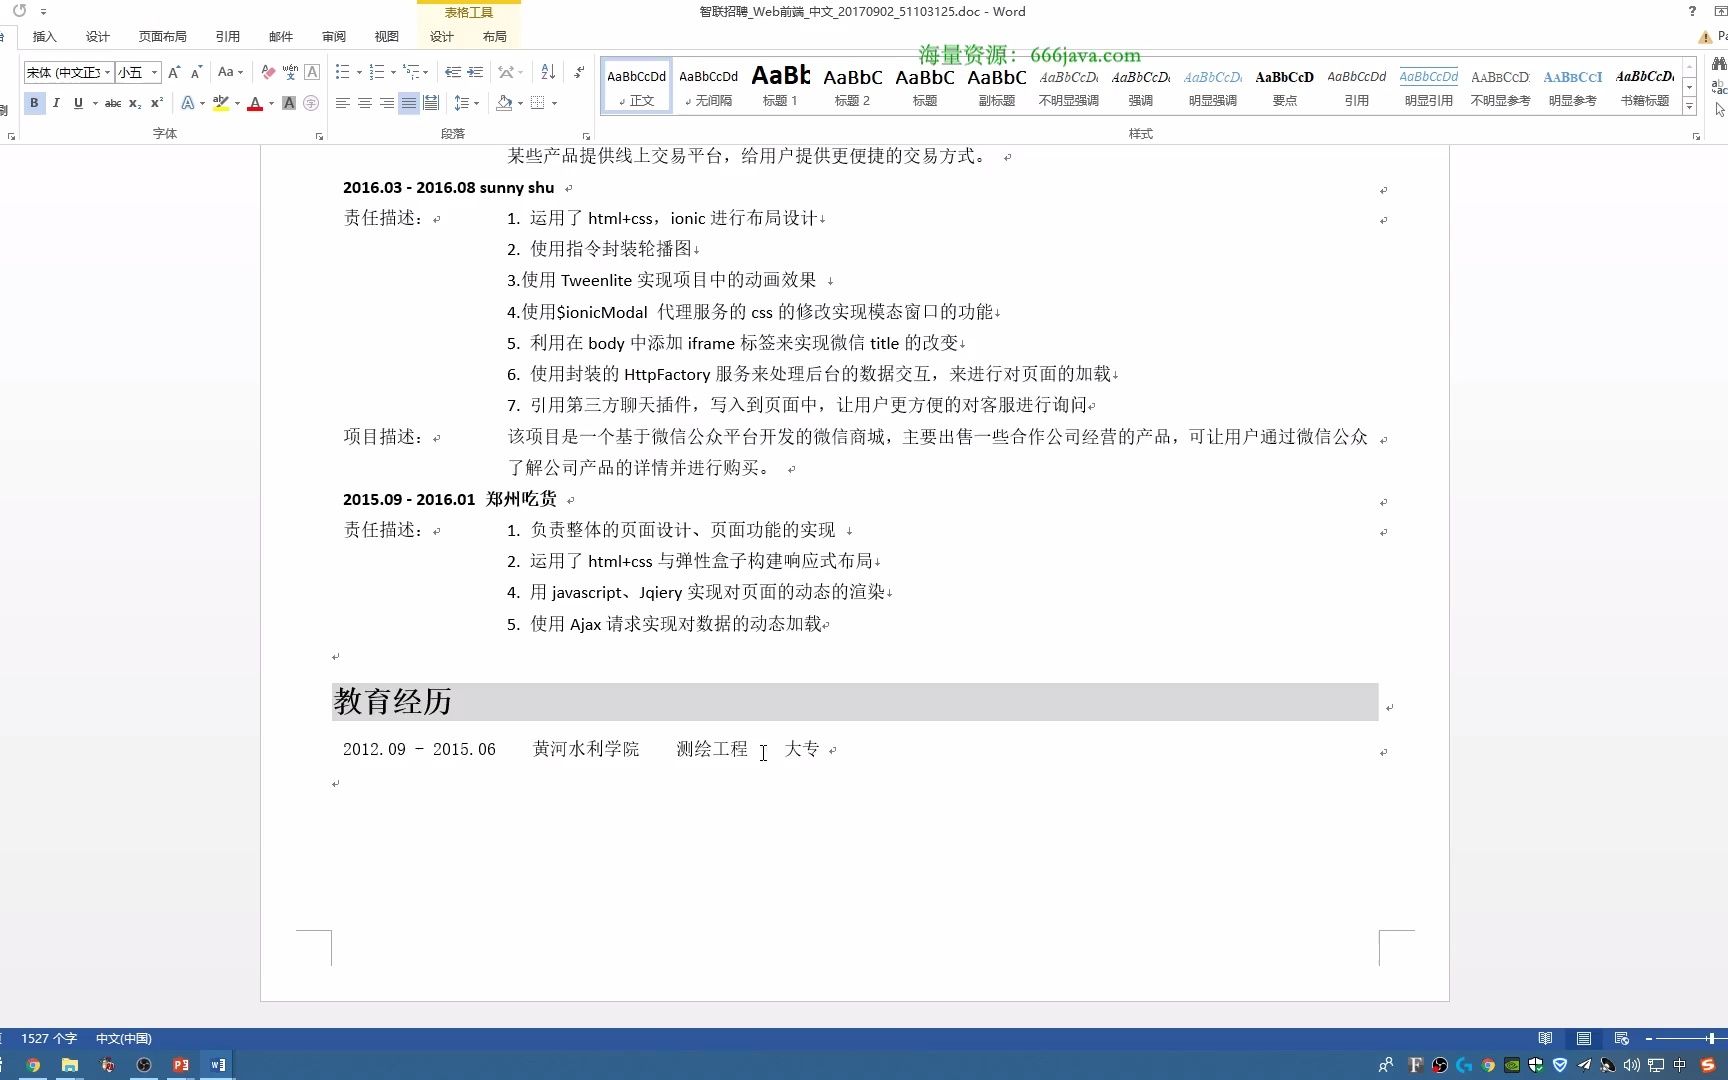Select the center alignment icon

(x=365, y=102)
